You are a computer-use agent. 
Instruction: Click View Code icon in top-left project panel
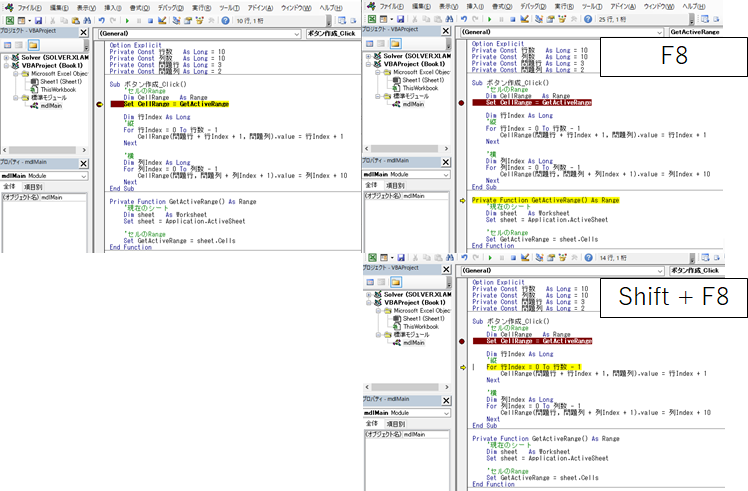point(8,45)
